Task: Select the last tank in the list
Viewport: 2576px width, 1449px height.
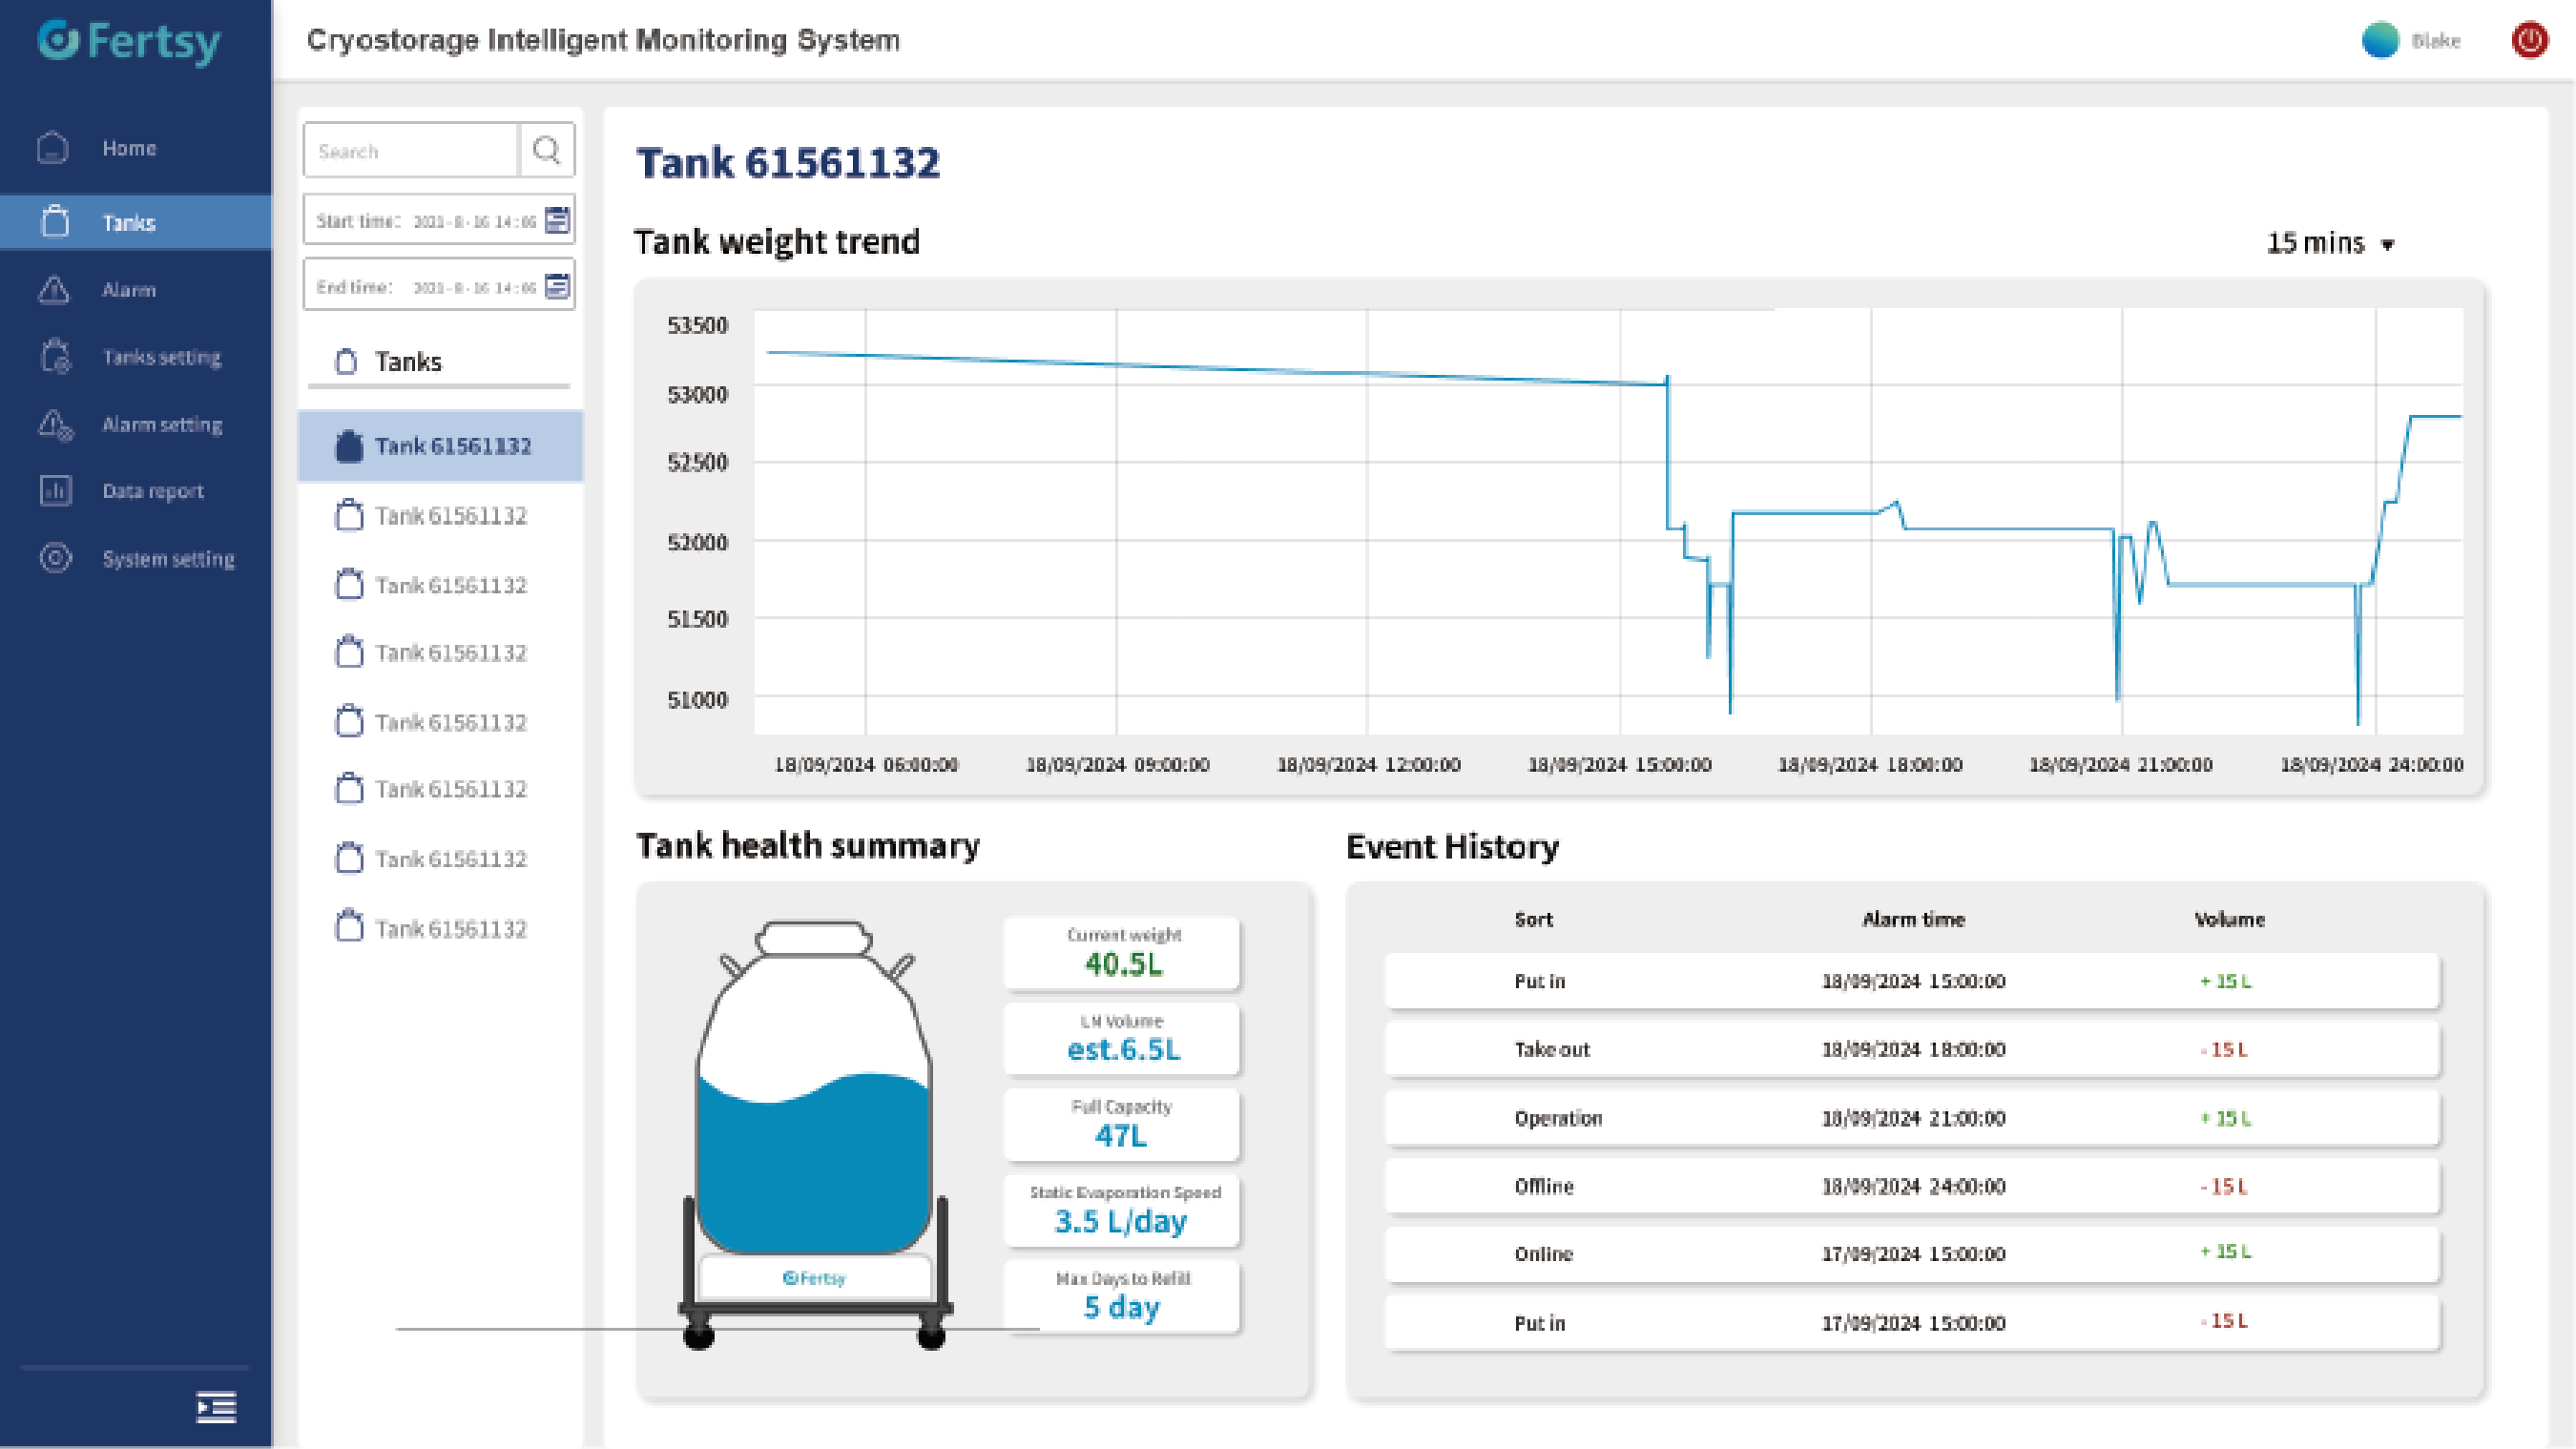Action: [441, 928]
